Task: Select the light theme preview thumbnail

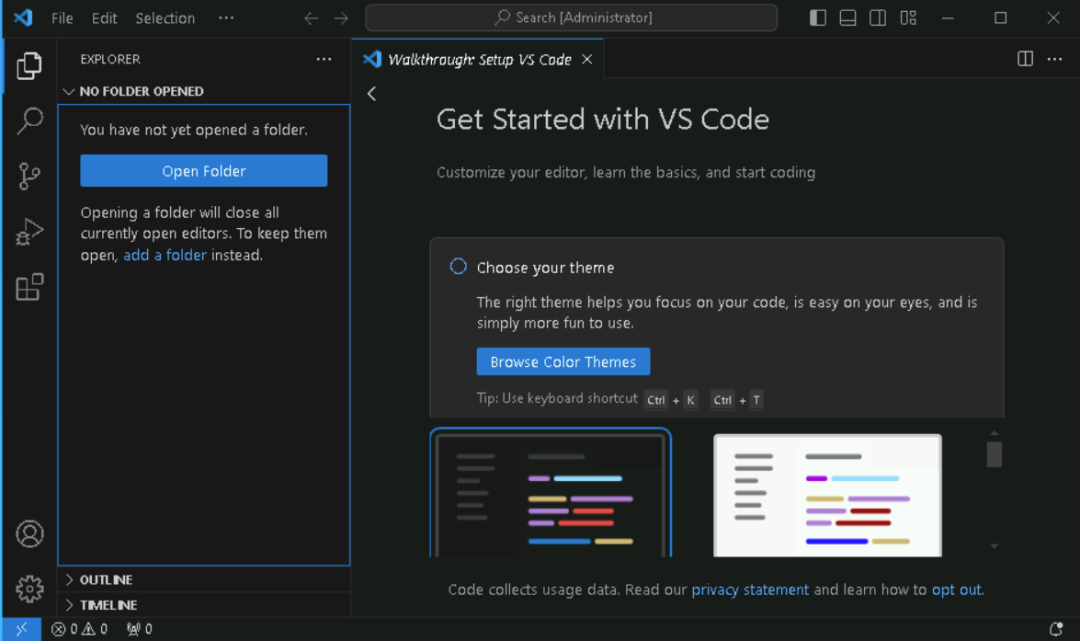Action: pyautogui.click(x=827, y=495)
